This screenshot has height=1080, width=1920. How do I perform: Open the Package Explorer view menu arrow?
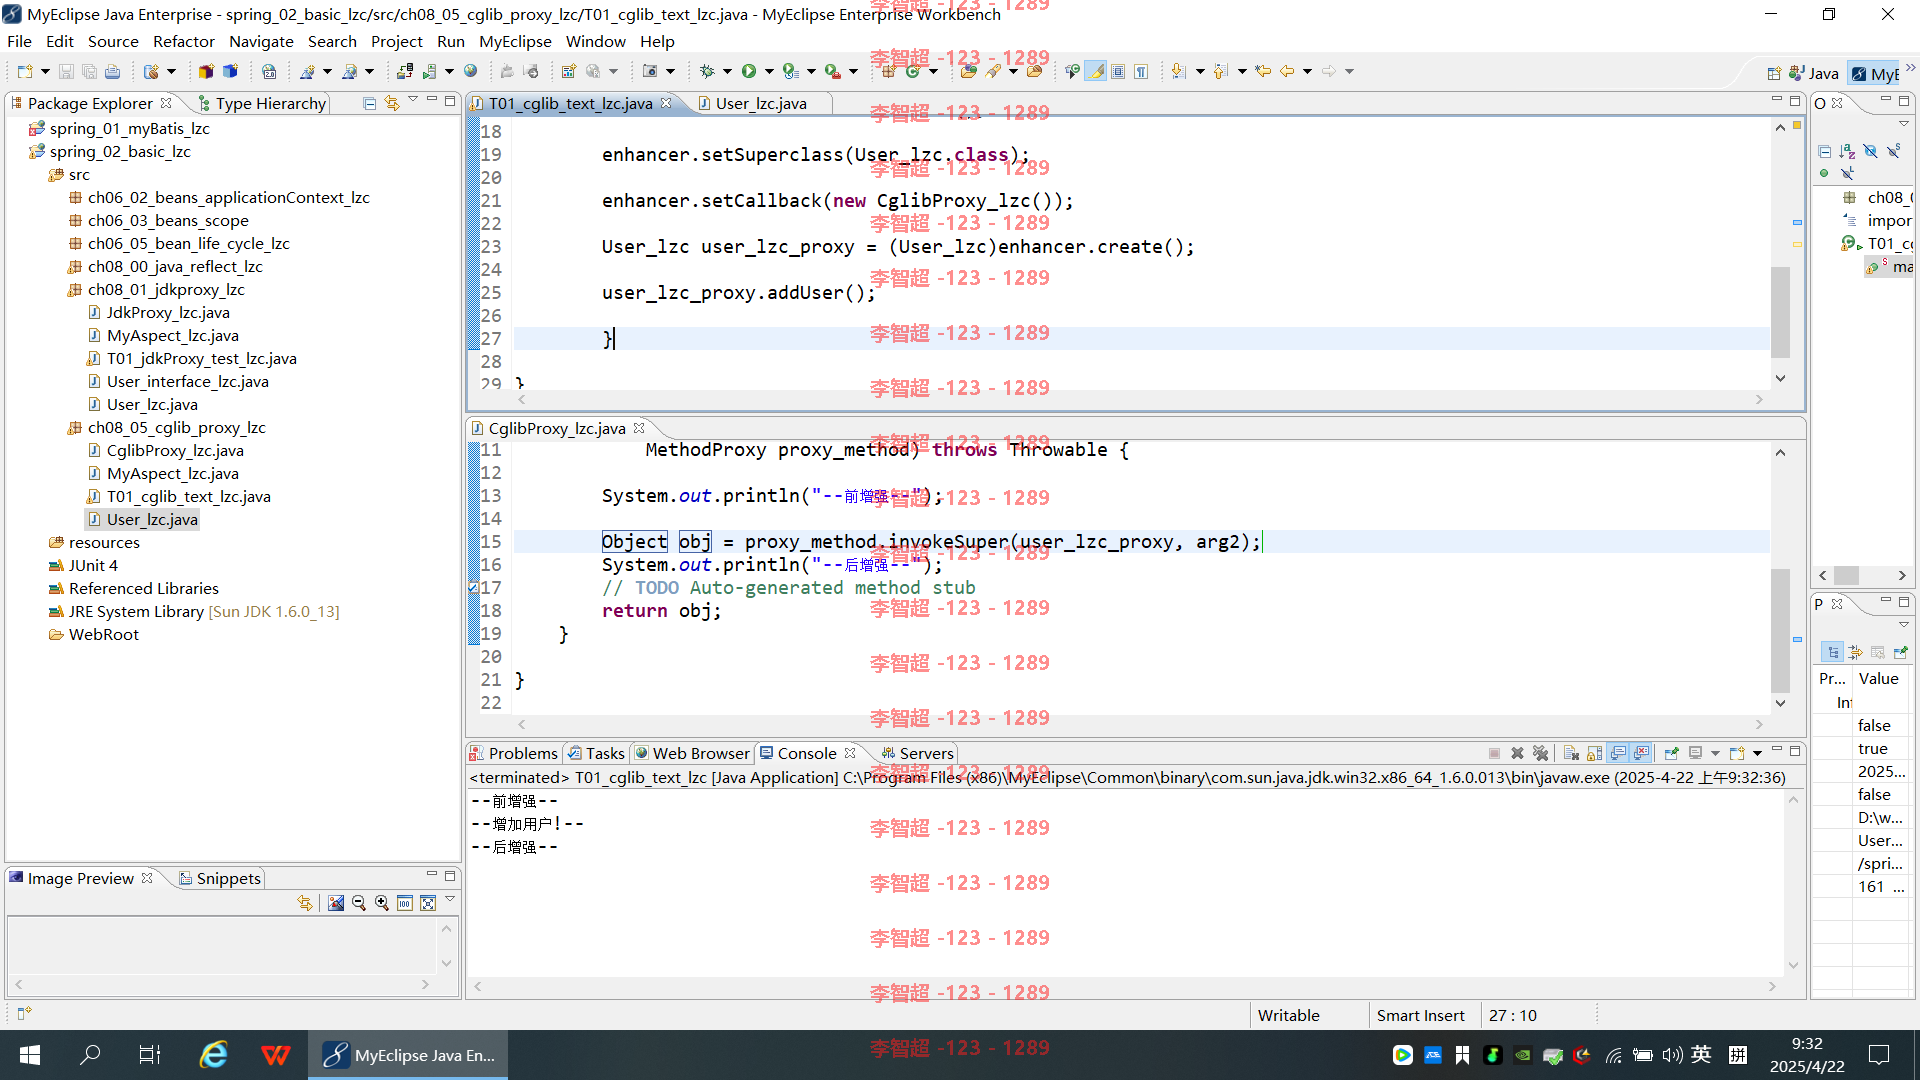[413, 101]
